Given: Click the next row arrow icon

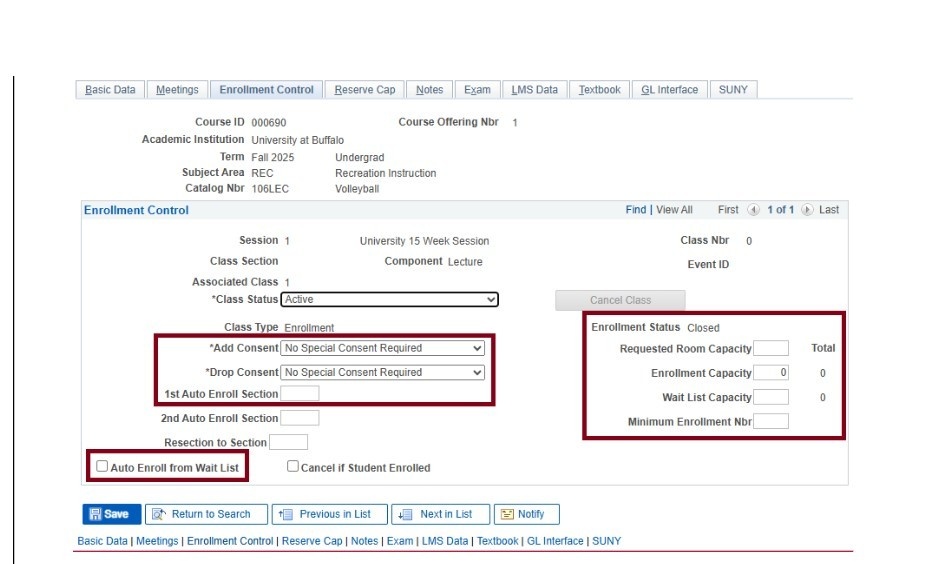Looking at the screenshot, I should pos(807,210).
